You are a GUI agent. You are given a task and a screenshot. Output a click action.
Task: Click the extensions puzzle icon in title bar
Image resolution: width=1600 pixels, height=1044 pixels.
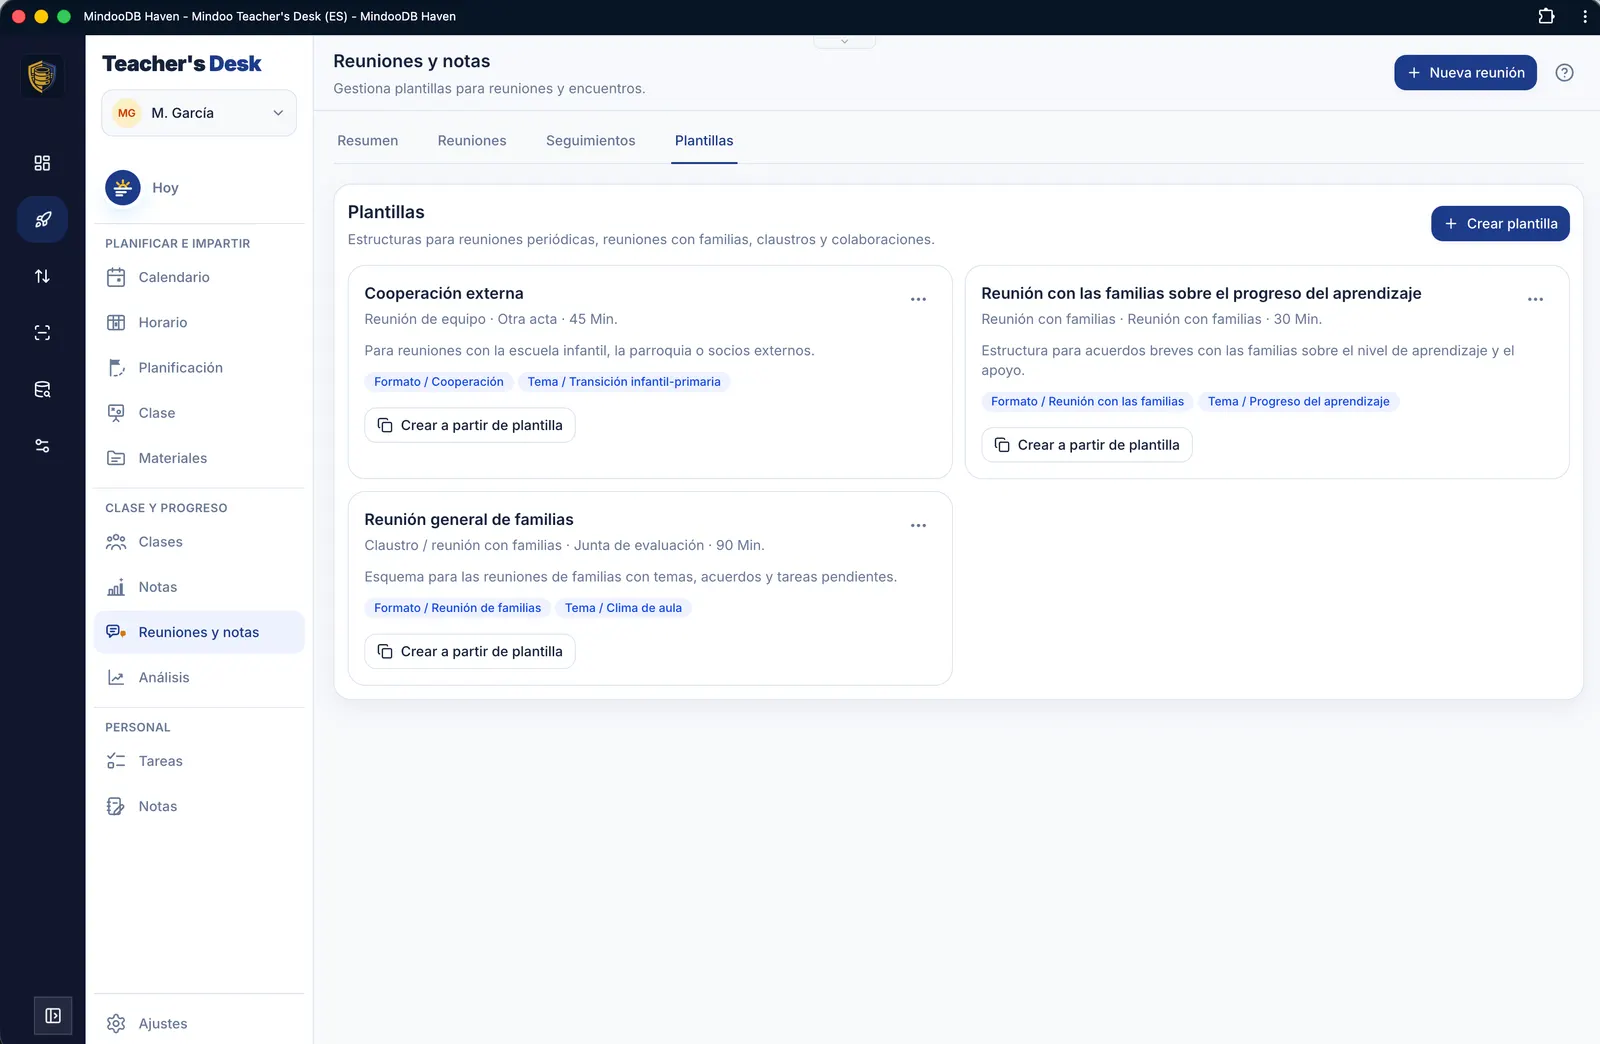click(1546, 16)
